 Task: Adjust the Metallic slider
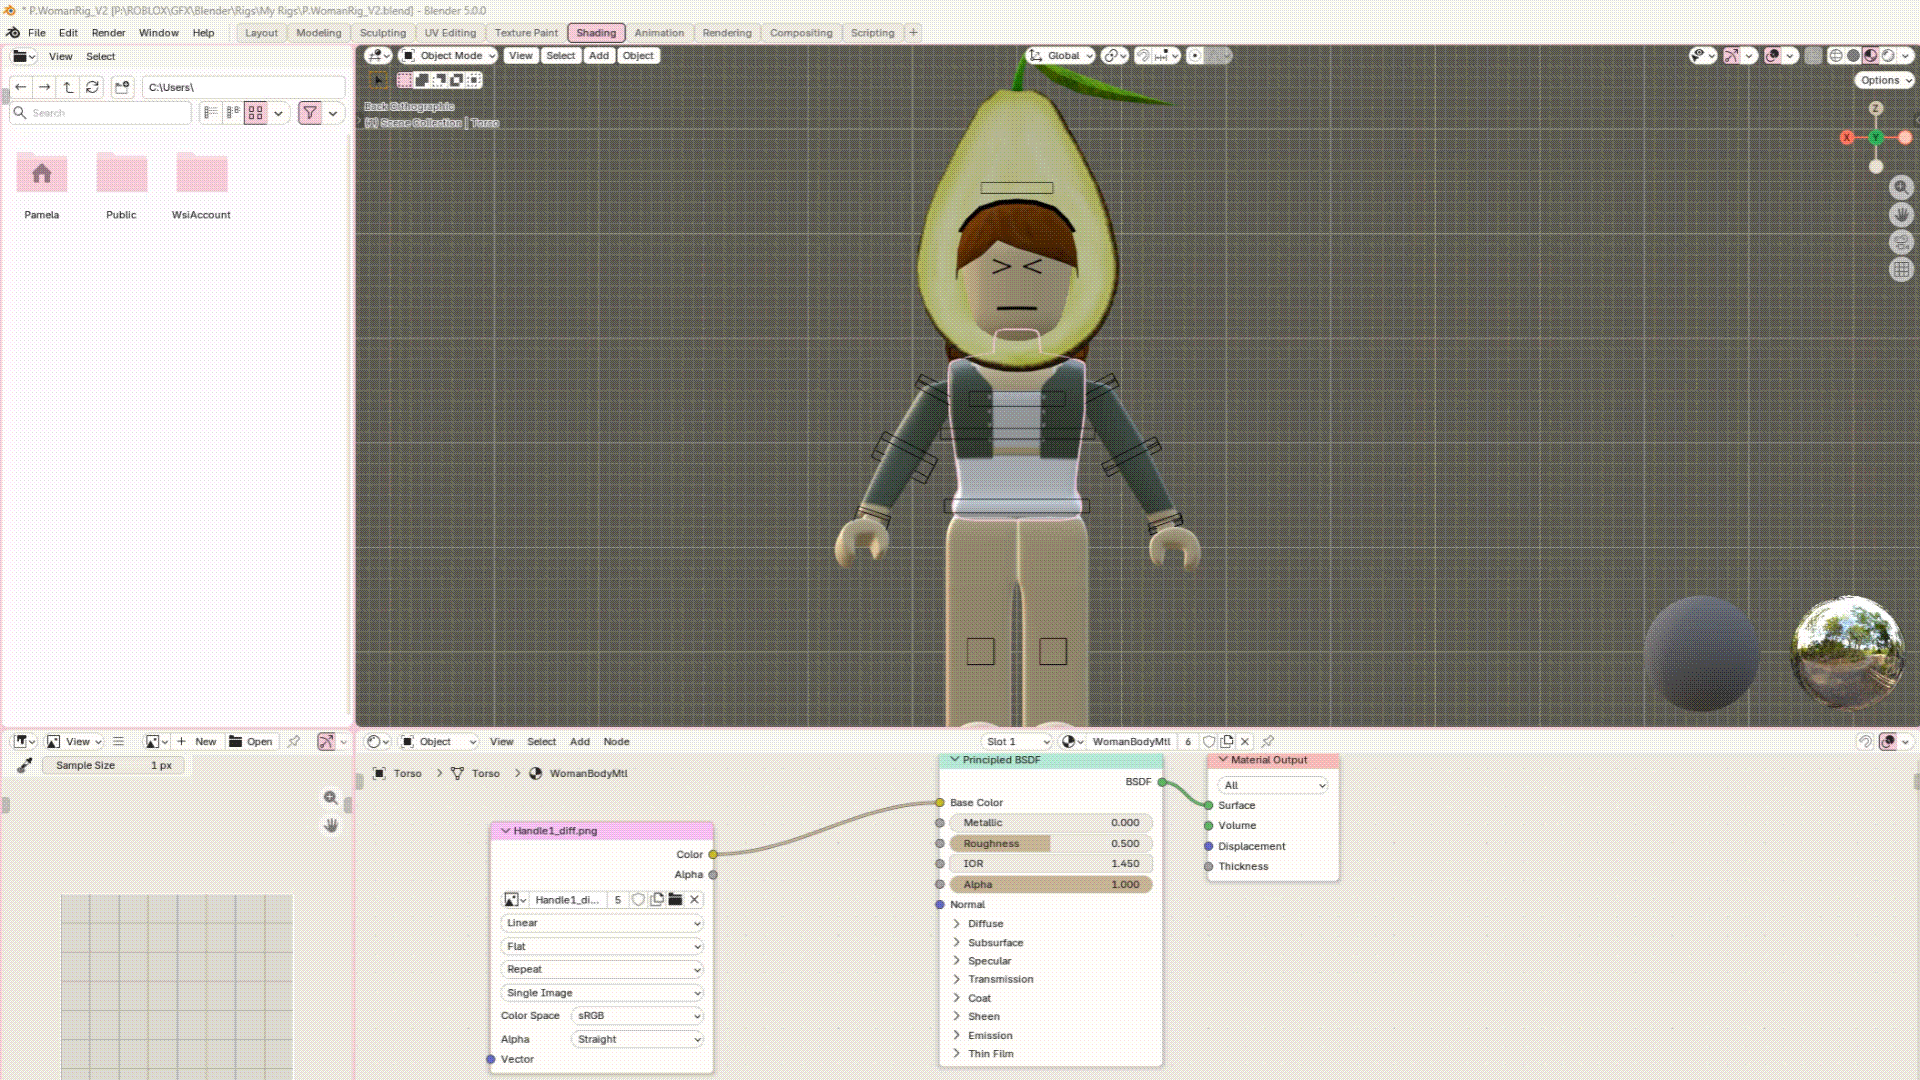pyautogui.click(x=1050, y=823)
